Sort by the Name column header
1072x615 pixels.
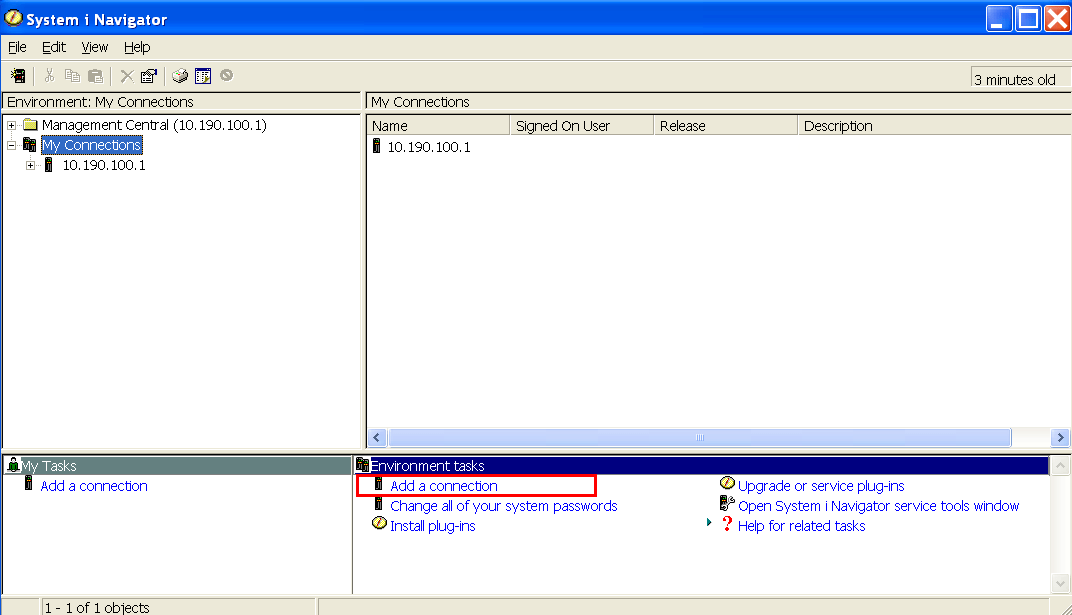coord(438,126)
